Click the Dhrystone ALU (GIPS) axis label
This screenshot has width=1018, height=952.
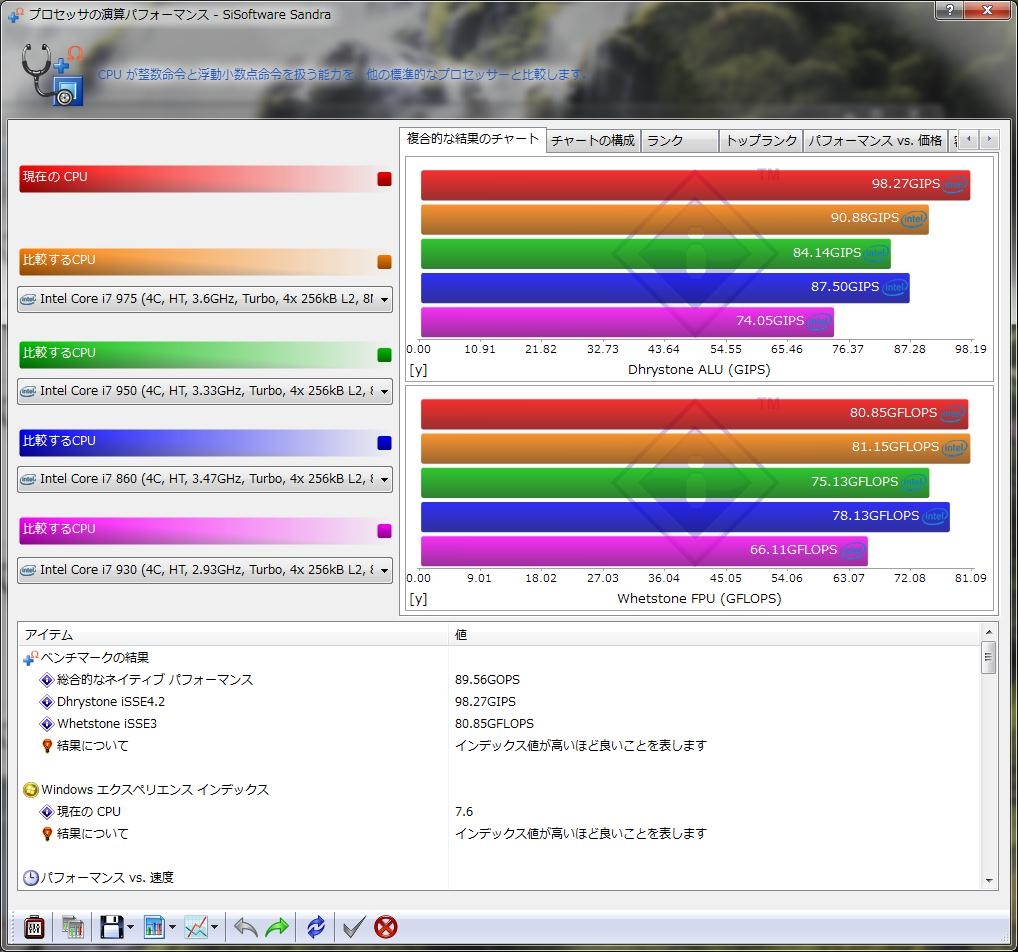(x=699, y=370)
